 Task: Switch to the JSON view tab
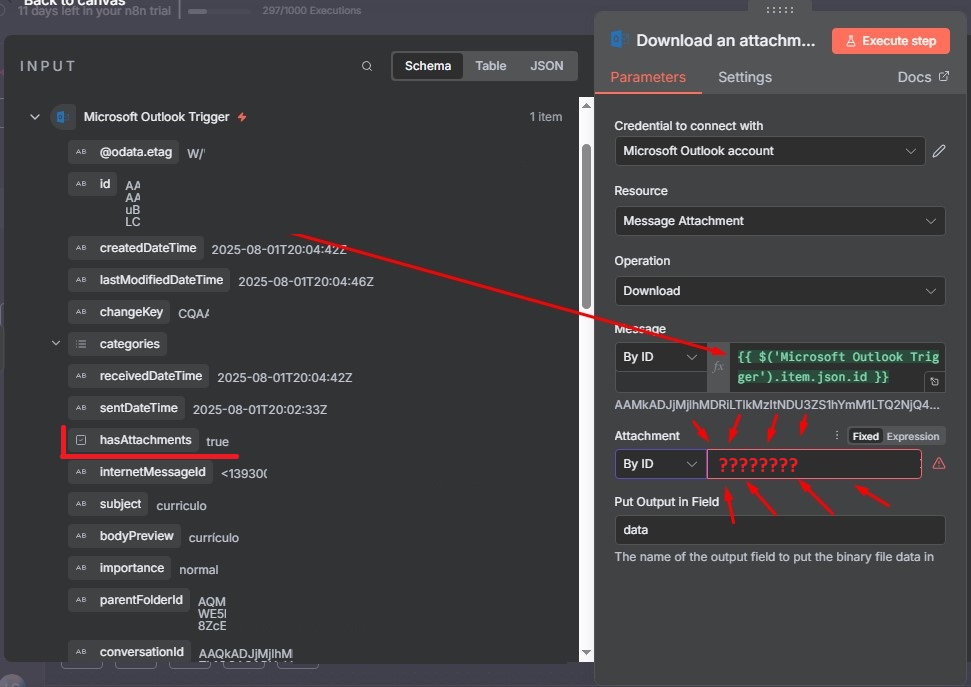coord(547,66)
